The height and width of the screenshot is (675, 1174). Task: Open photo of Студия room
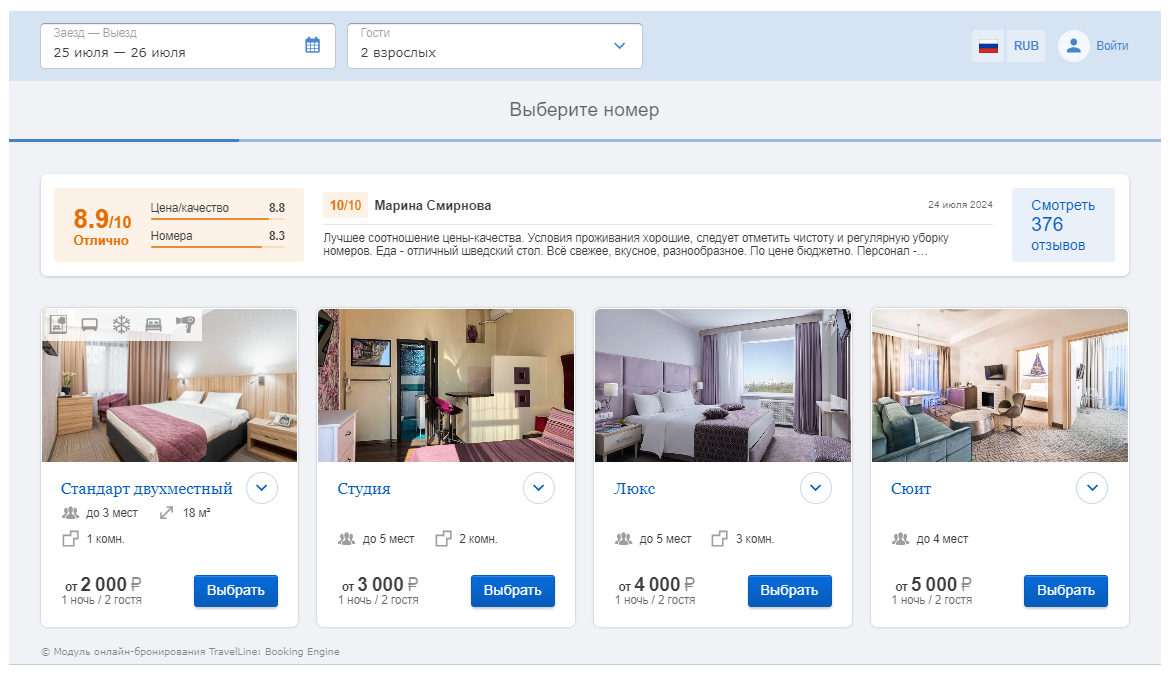click(446, 385)
